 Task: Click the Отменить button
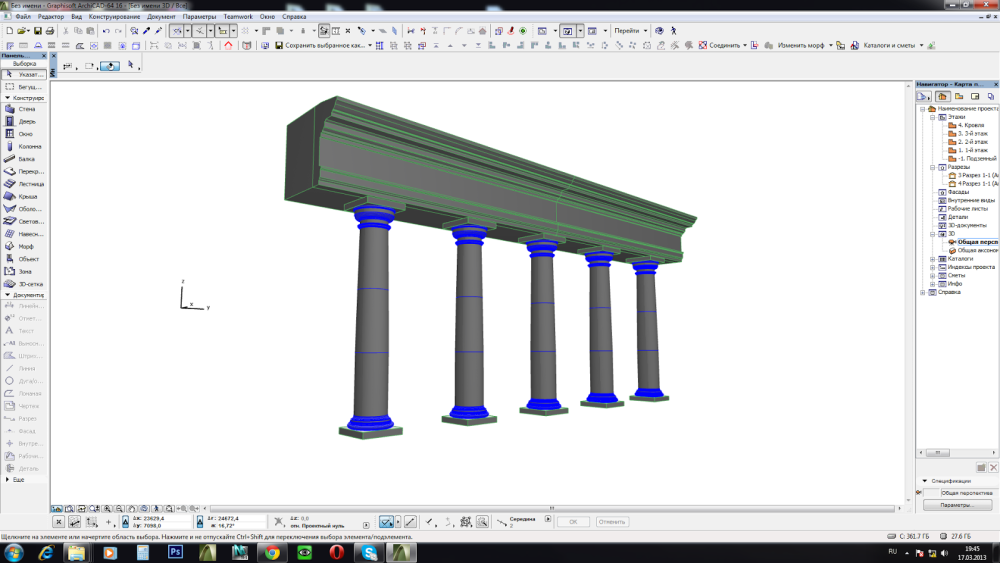612,522
